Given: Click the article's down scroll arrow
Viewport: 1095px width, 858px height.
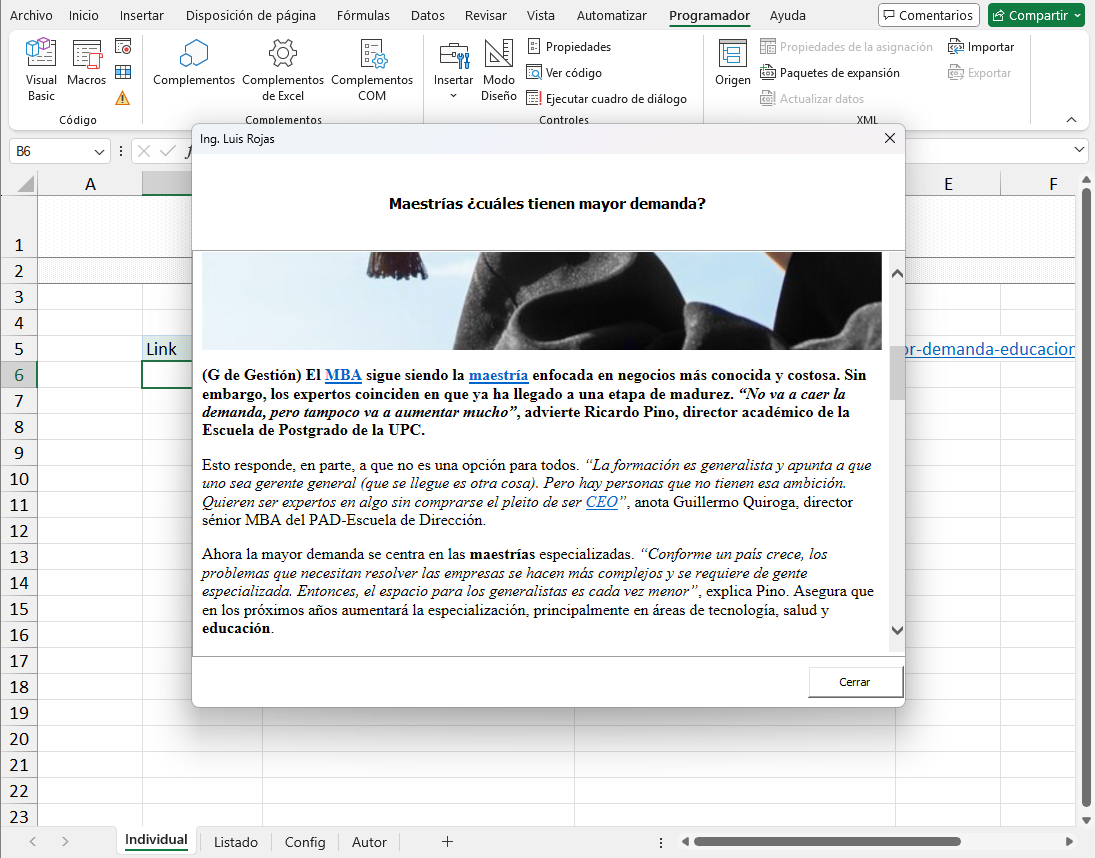Looking at the screenshot, I should [x=897, y=630].
